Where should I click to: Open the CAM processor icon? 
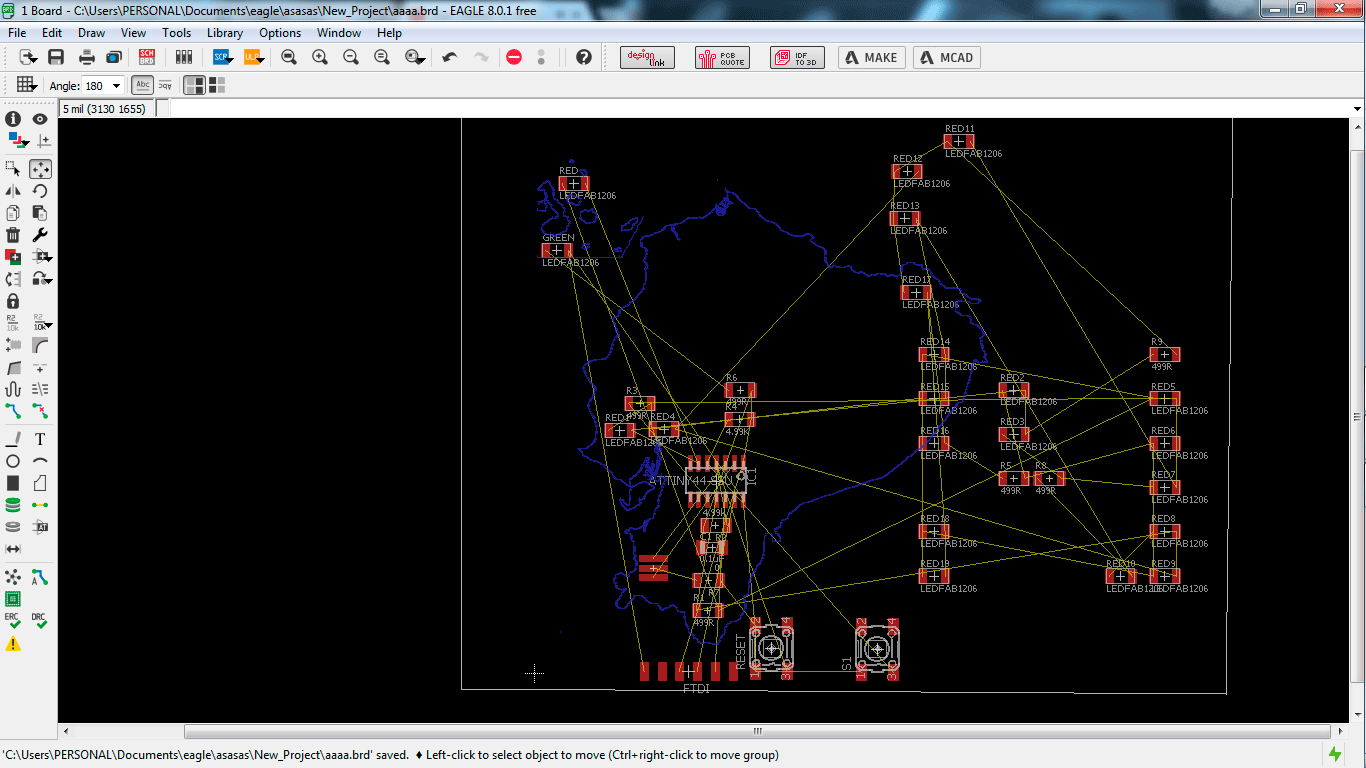click(x=113, y=57)
